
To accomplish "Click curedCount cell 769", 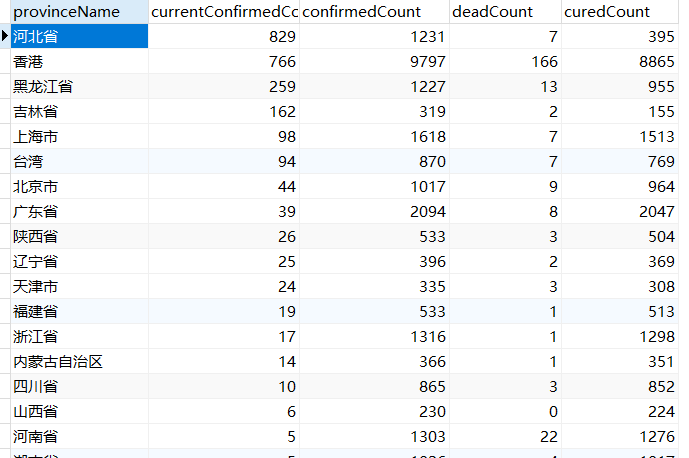I will [x=620, y=161].
